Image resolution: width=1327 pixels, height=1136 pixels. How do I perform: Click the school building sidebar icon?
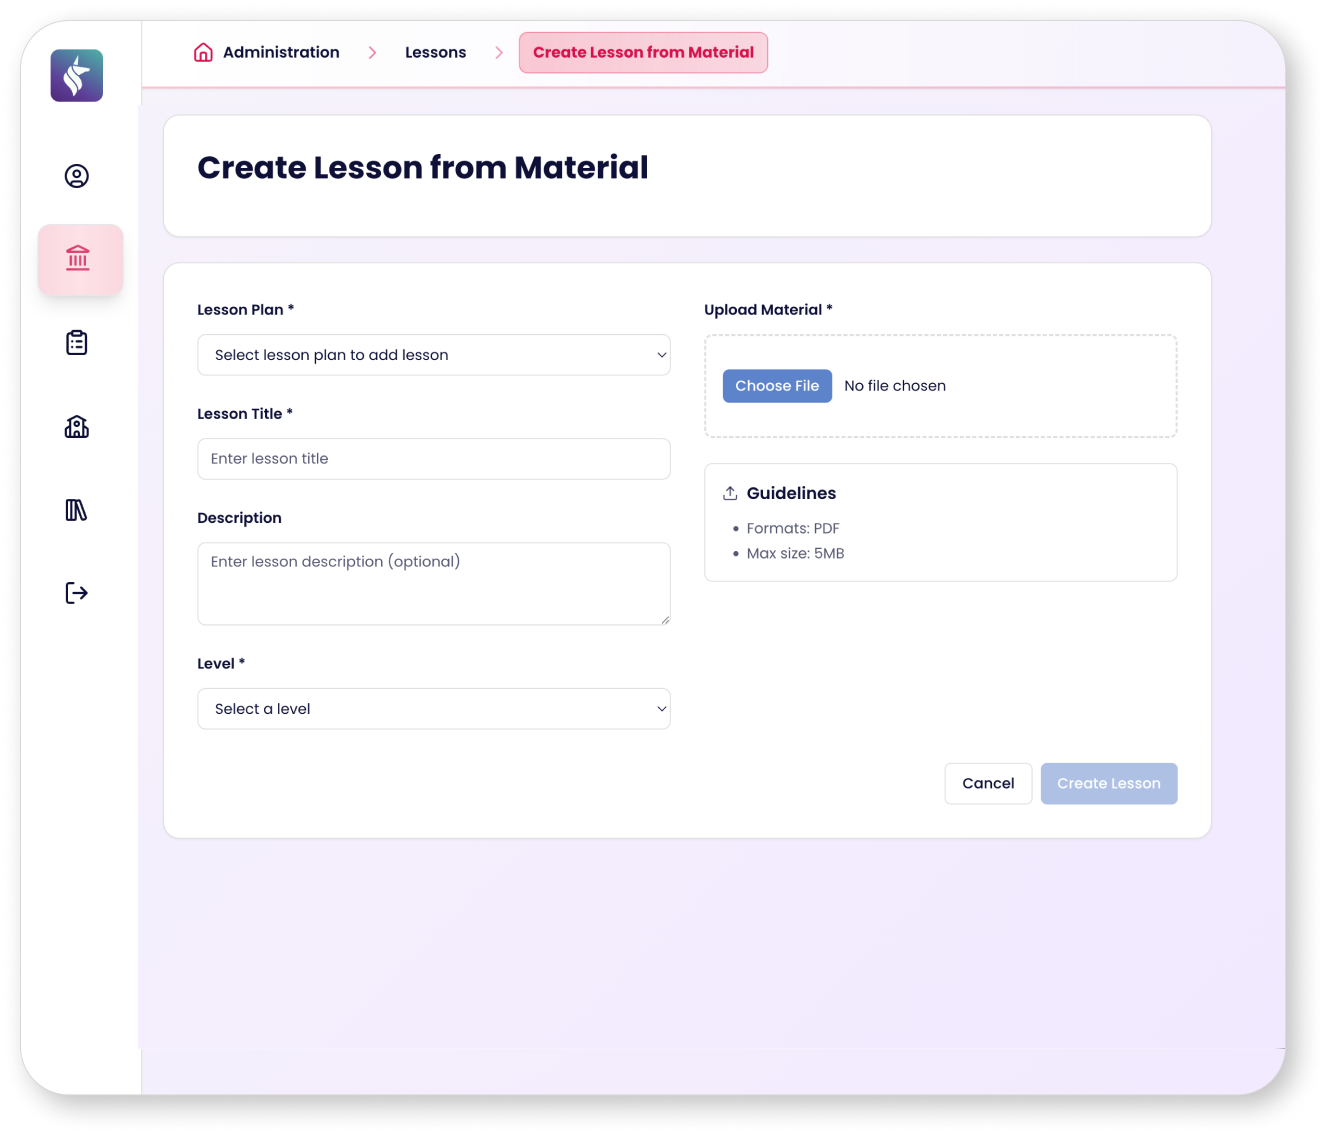pos(77,427)
